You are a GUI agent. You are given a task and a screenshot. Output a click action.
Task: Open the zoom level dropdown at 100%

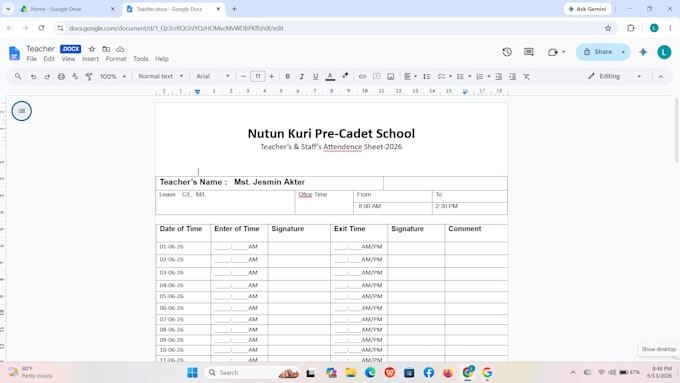point(113,76)
